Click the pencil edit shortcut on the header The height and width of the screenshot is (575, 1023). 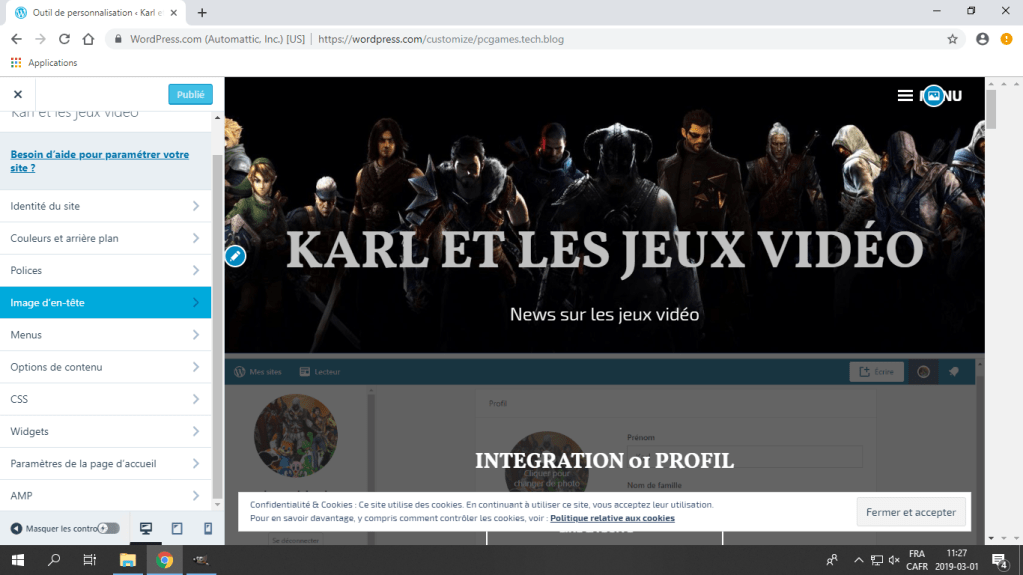pos(235,256)
